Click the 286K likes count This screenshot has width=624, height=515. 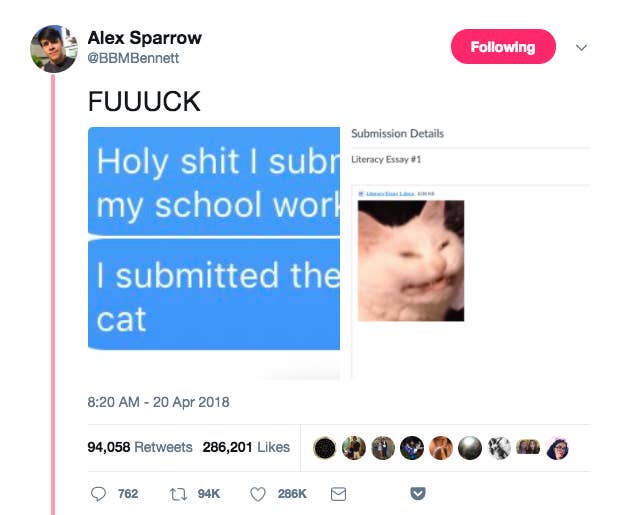[x=292, y=494]
